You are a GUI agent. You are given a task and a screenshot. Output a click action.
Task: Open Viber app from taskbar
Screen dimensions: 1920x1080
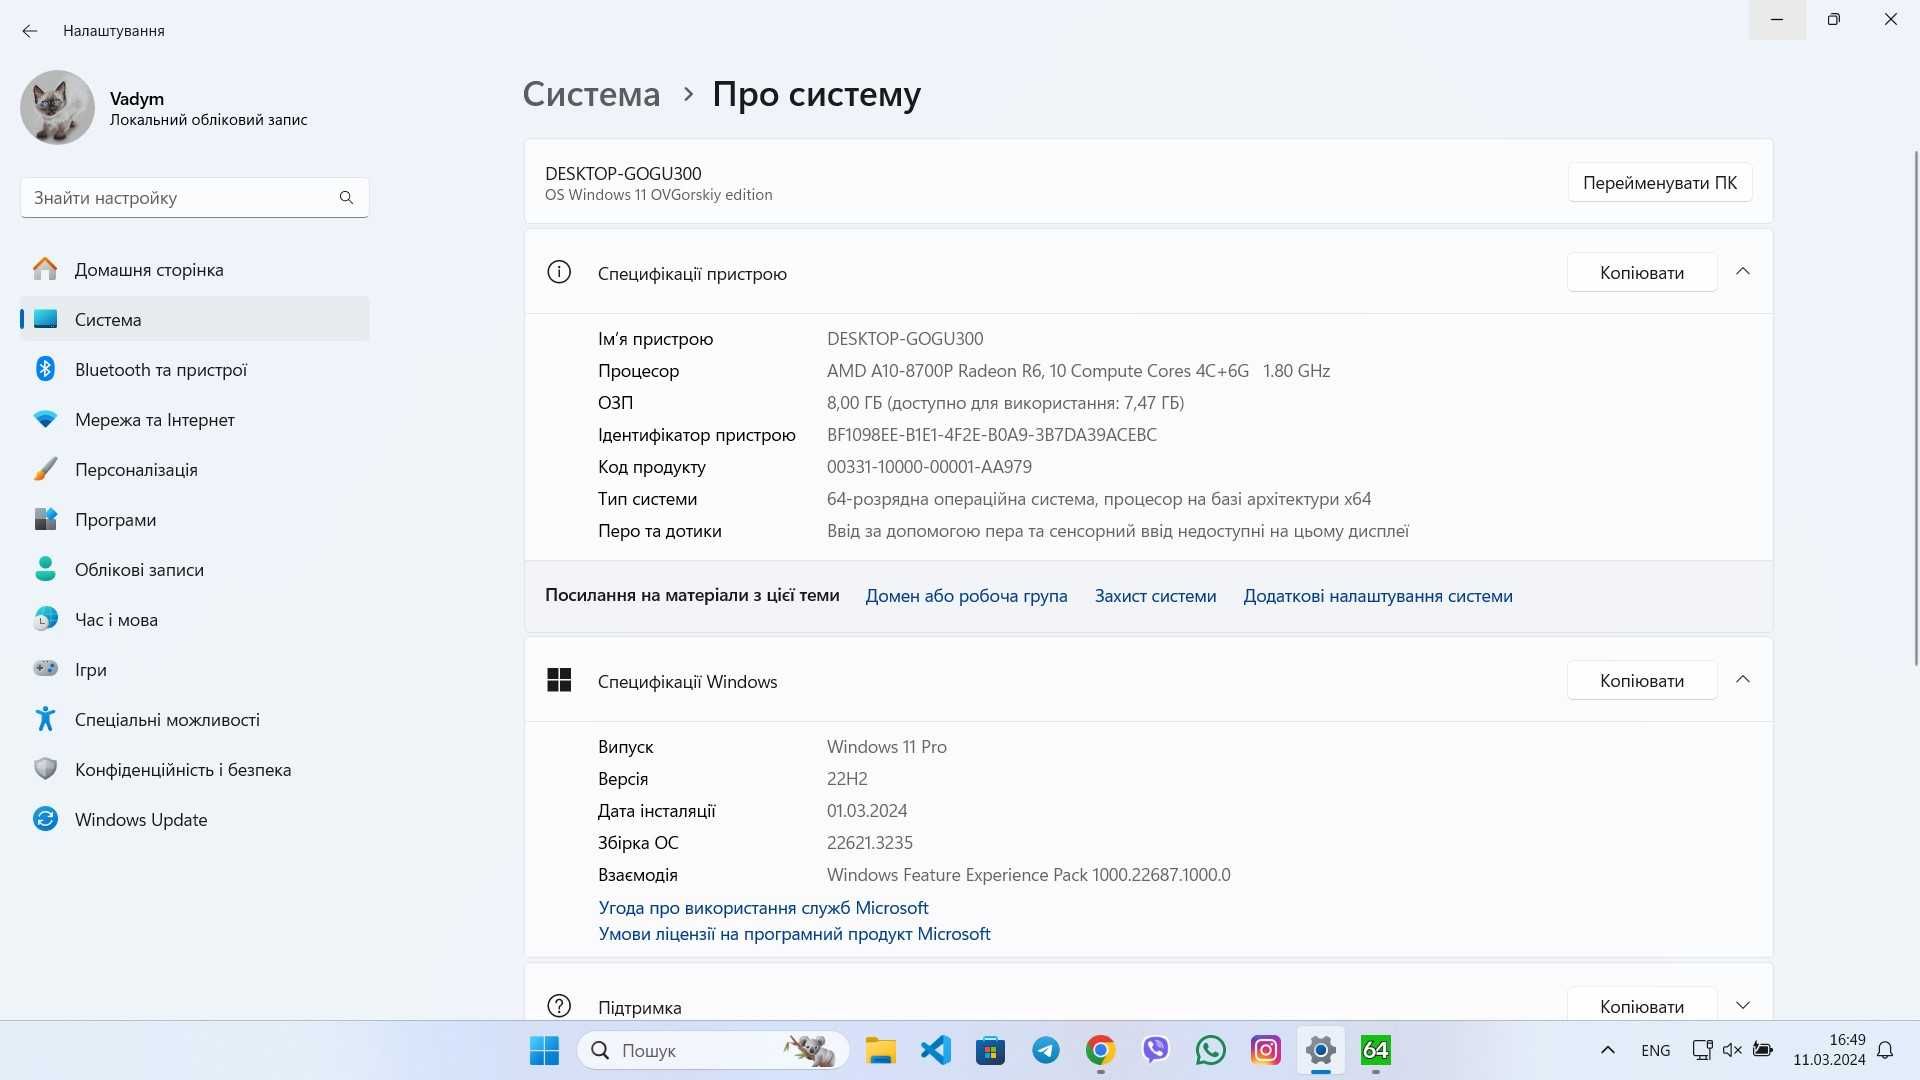(x=1155, y=1050)
